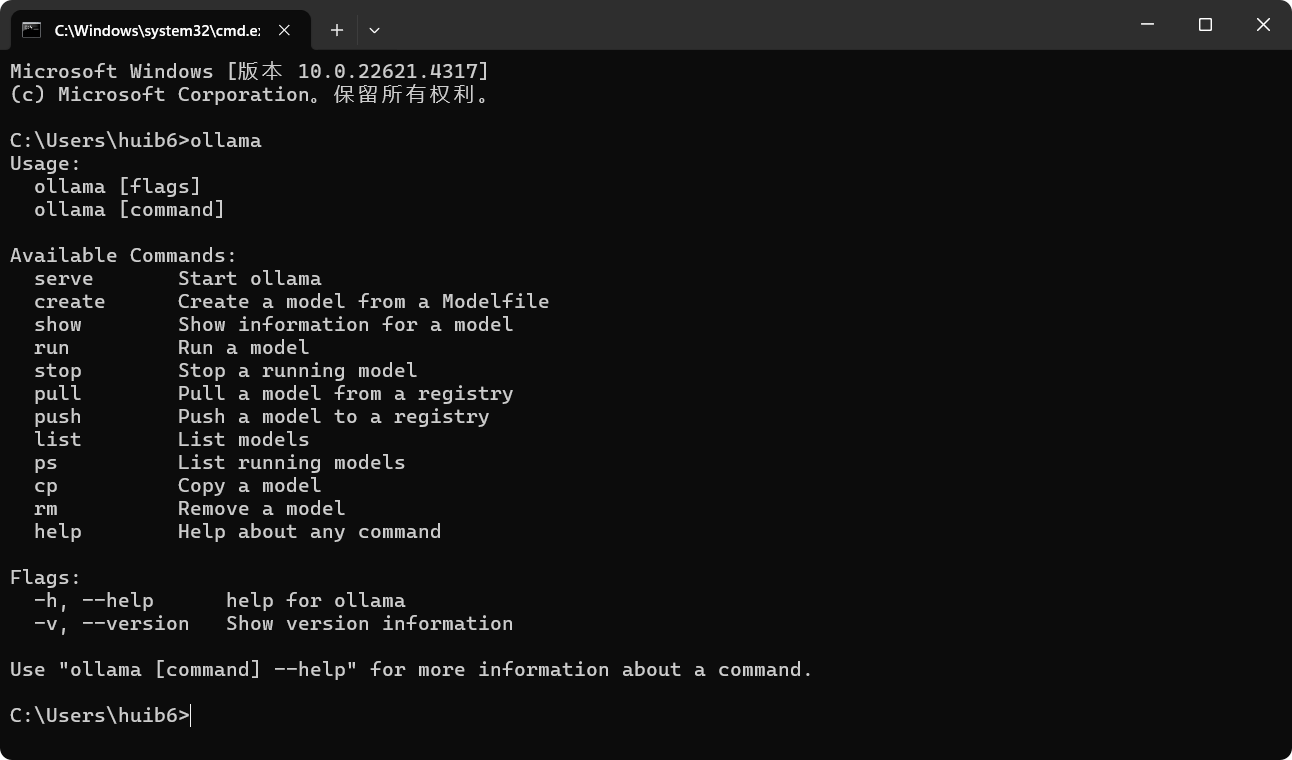The image size is (1292, 760).
Task: Minimize the terminal window
Action: (1148, 25)
